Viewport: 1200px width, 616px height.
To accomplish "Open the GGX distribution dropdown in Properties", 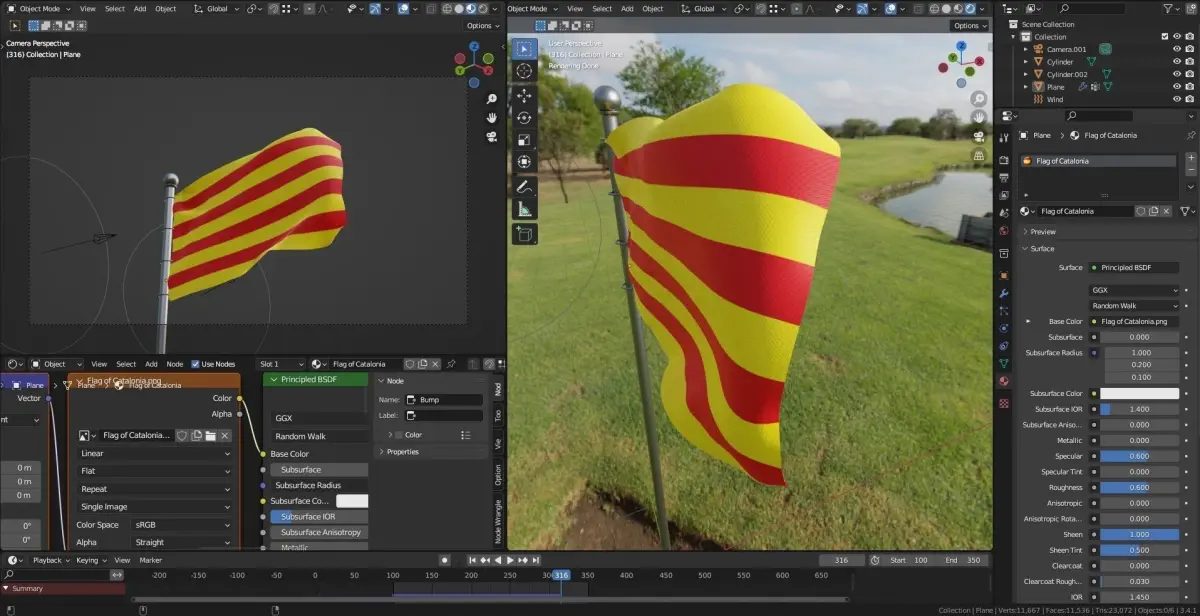I will tap(1135, 290).
